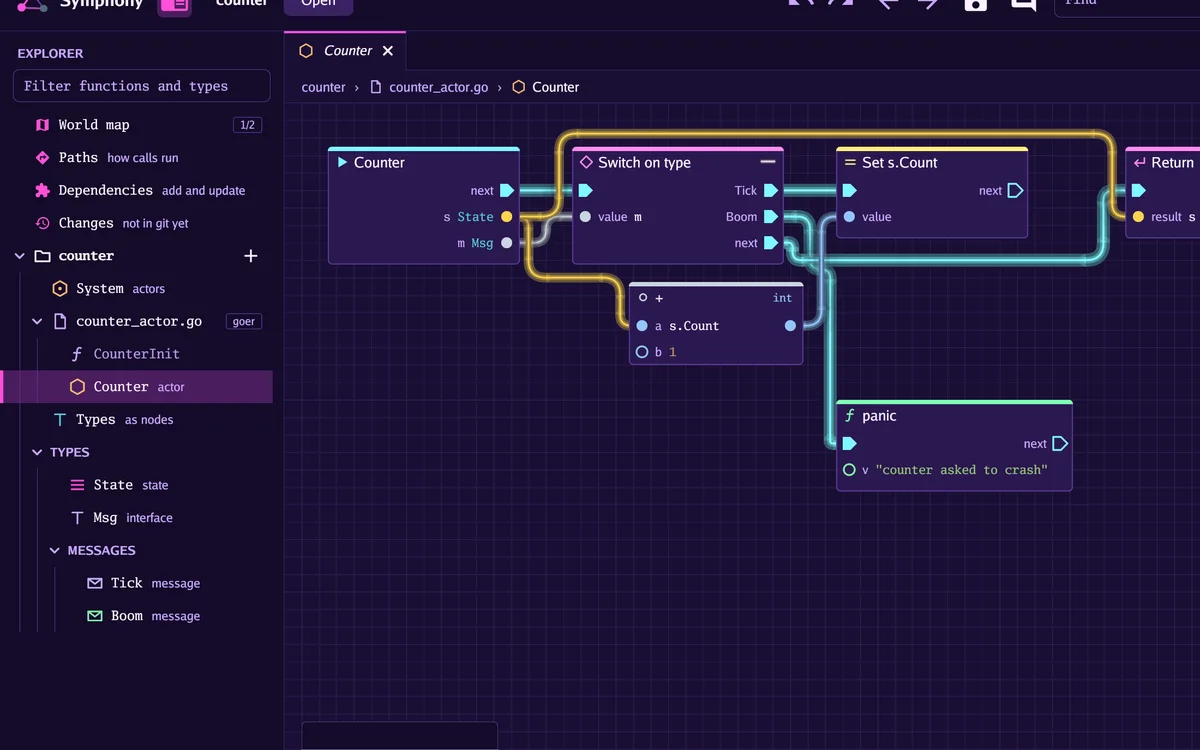Click the b input port on the + node
This screenshot has height=750, width=1200.
click(x=642, y=352)
